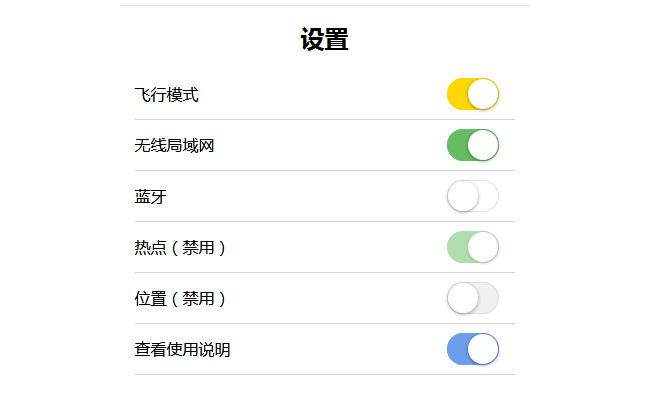Turn off the 飞行模式 yellow toggle
Screen dimensions: 650x400
pyautogui.click(x=472, y=94)
